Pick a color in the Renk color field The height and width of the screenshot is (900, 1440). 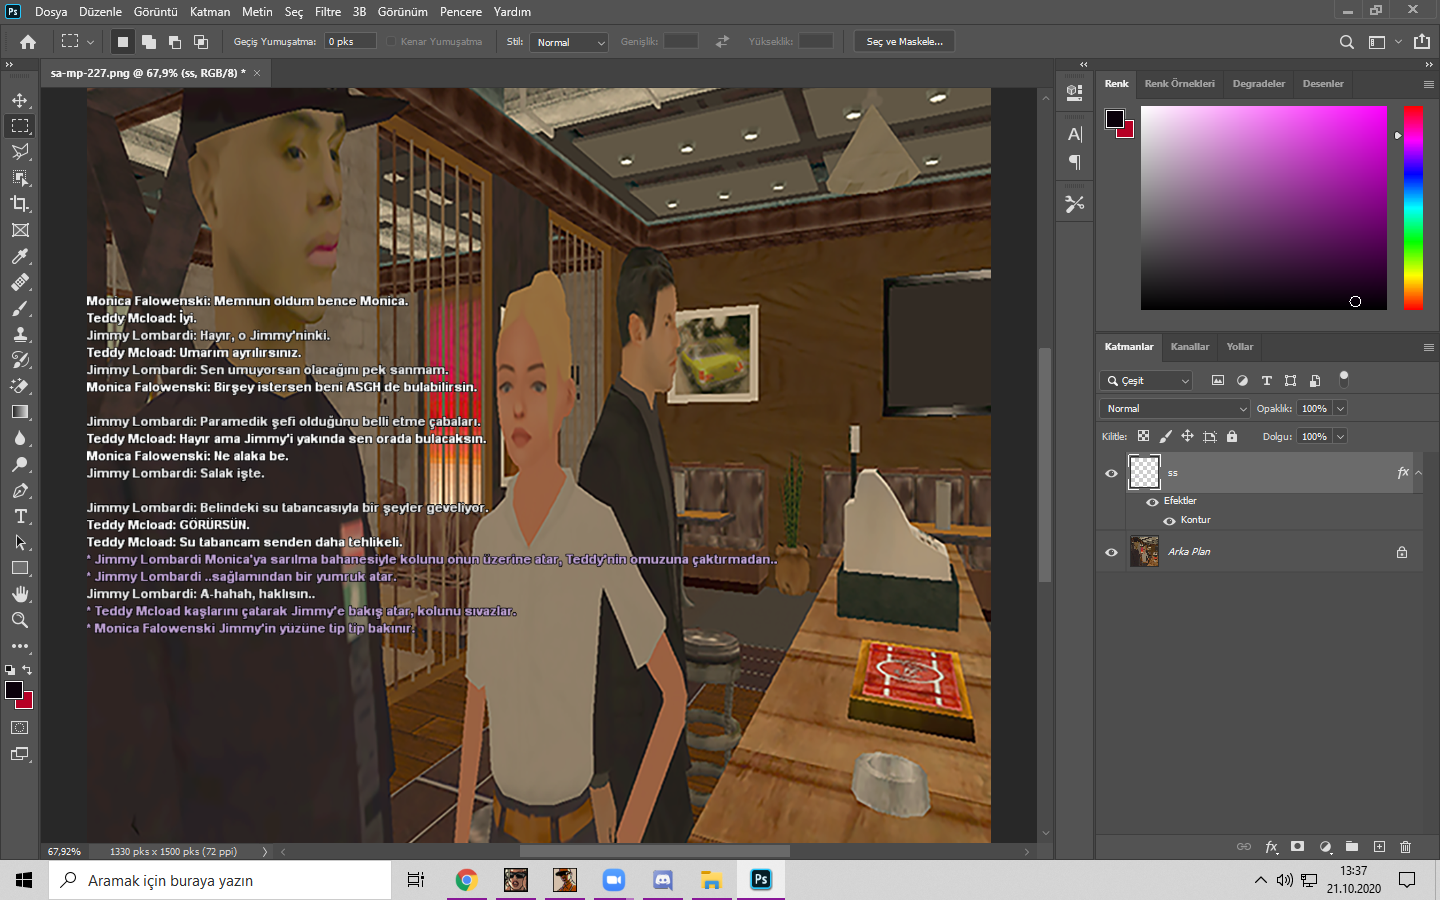pos(1264,207)
